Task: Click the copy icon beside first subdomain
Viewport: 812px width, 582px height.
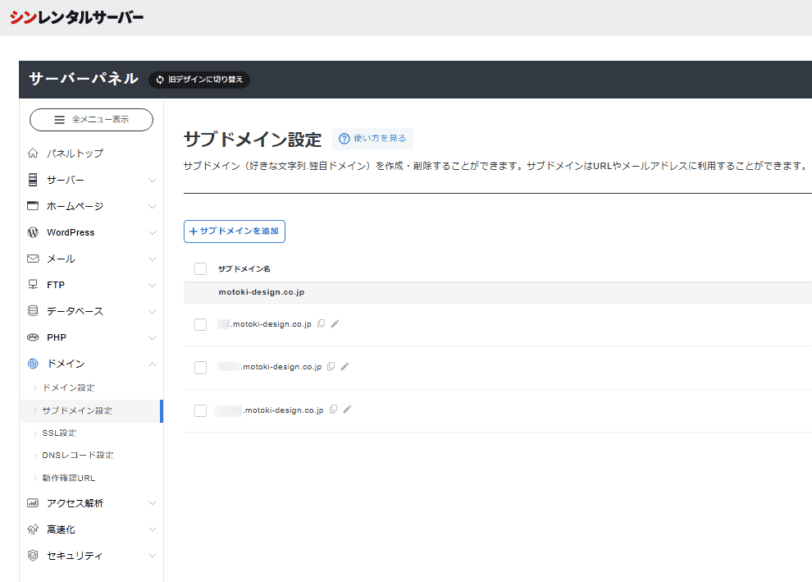Action: (x=322, y=324)
